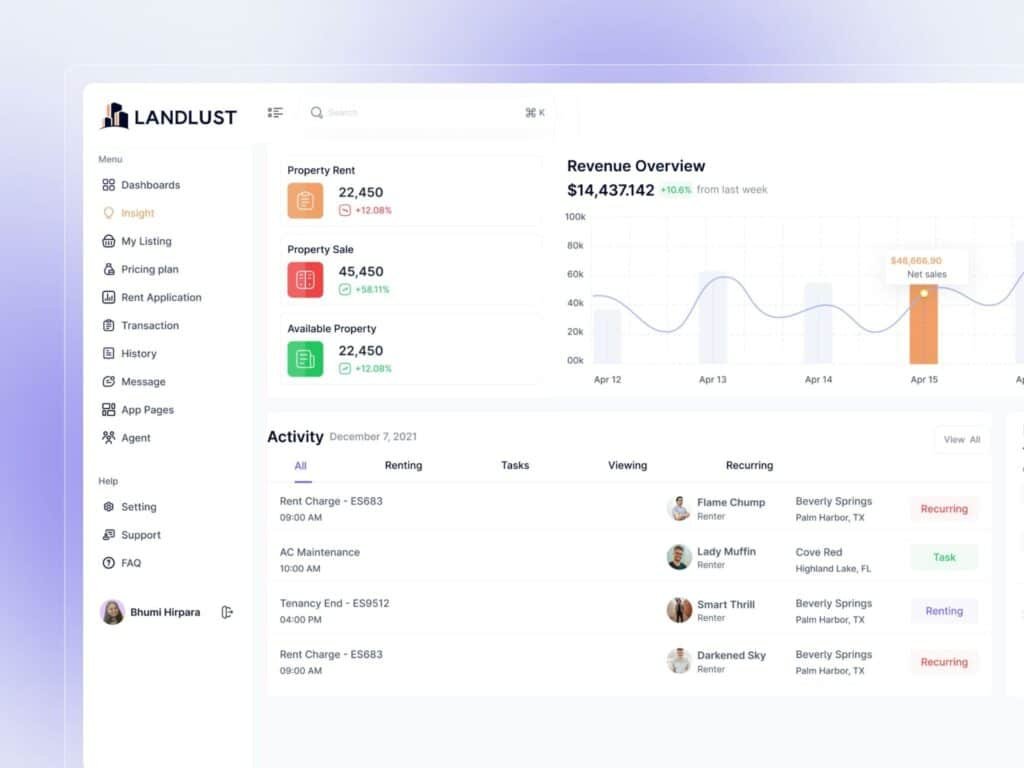This screenshot has width=1024, height=768.
Task: Click the yellow data point on chart
Action: (x=924, y=293)
